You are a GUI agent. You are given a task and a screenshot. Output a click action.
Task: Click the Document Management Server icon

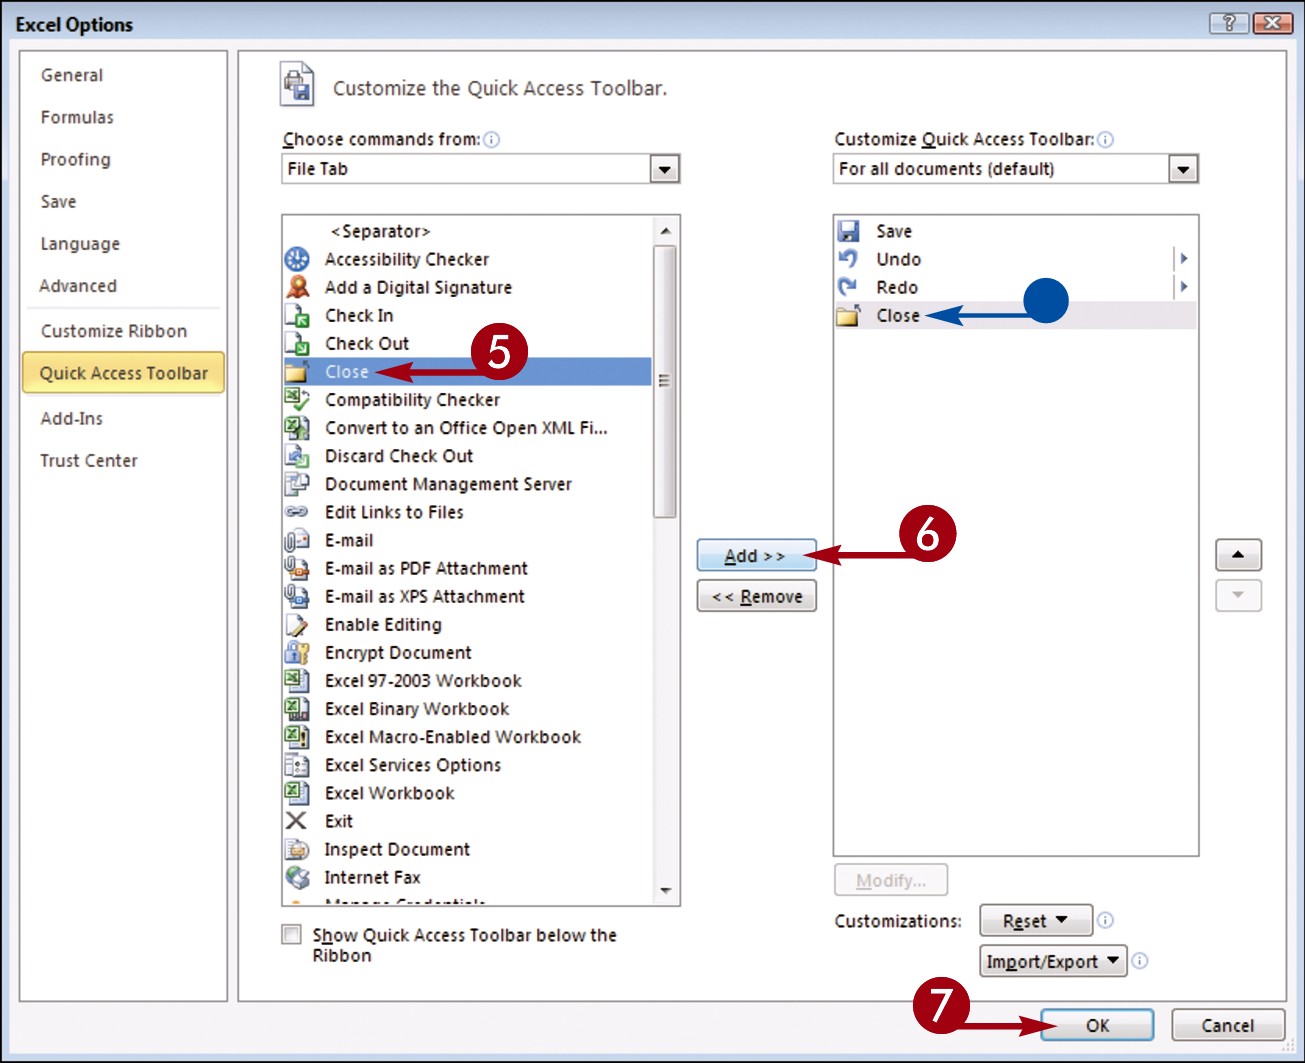point(297,483)
